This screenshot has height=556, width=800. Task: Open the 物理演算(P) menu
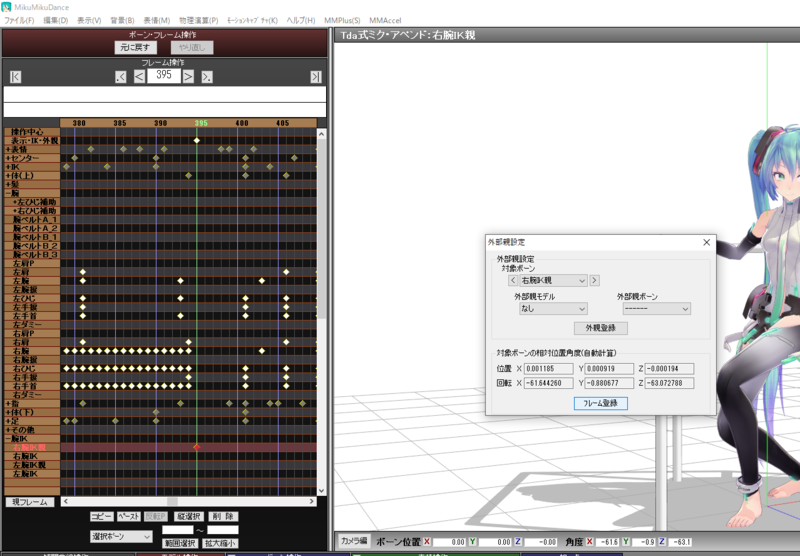point(198,20)
